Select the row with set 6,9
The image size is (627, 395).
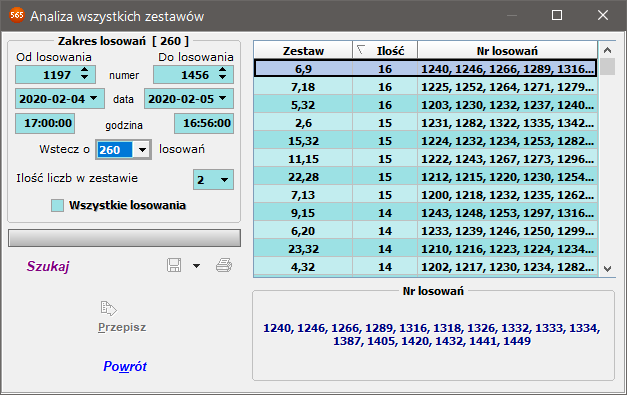pyautogui.click(x=425, y=69)
